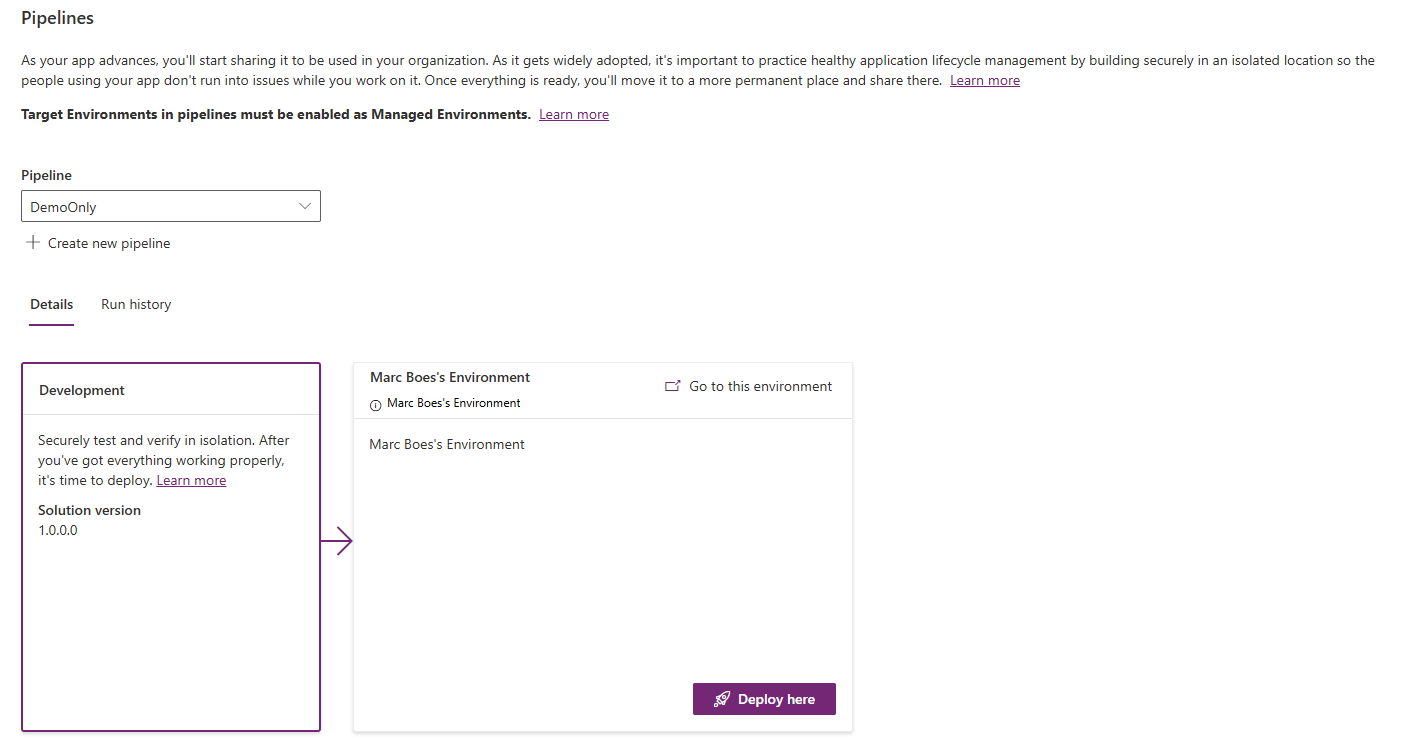Click the 1.0.0.0 version value
The image size is (1412, 752).
pos(58,530)
